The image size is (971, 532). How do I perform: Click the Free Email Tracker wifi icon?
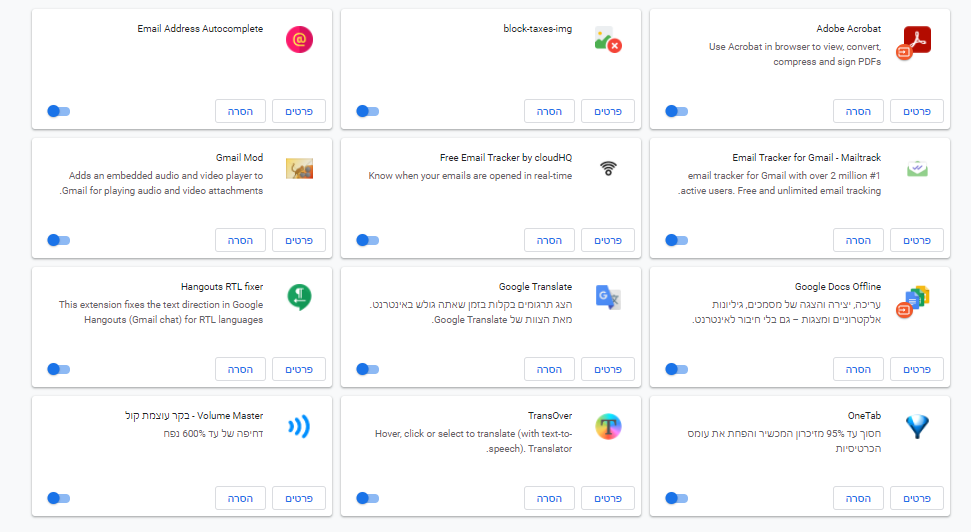click(608, 168)
